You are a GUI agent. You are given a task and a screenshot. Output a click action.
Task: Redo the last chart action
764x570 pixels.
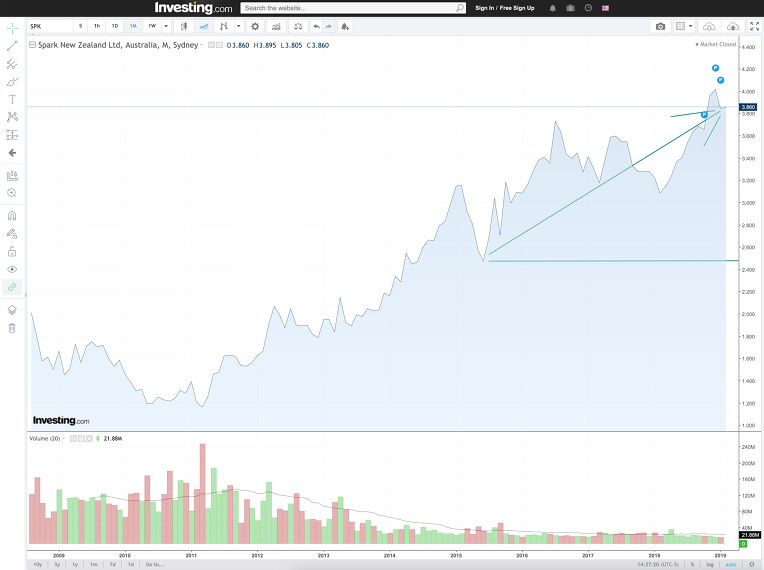pyautogui.click(x=329, y=26)
